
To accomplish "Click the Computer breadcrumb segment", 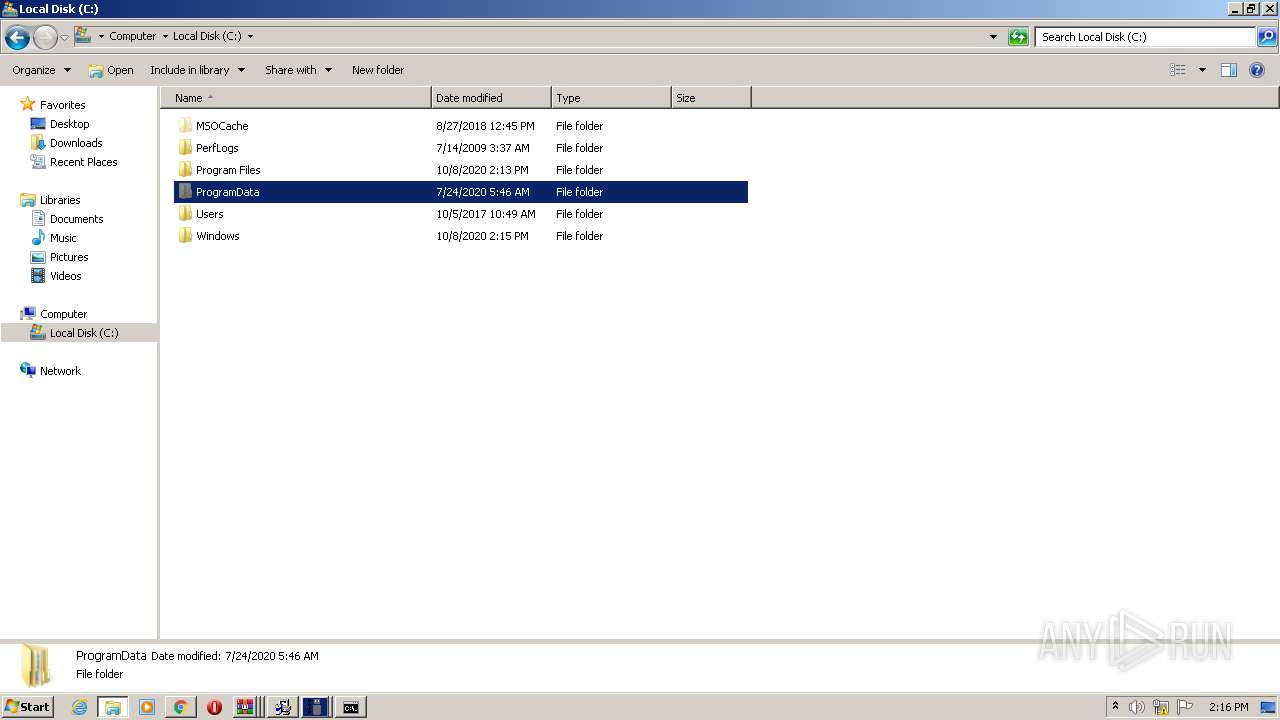I will click(133, 36).
